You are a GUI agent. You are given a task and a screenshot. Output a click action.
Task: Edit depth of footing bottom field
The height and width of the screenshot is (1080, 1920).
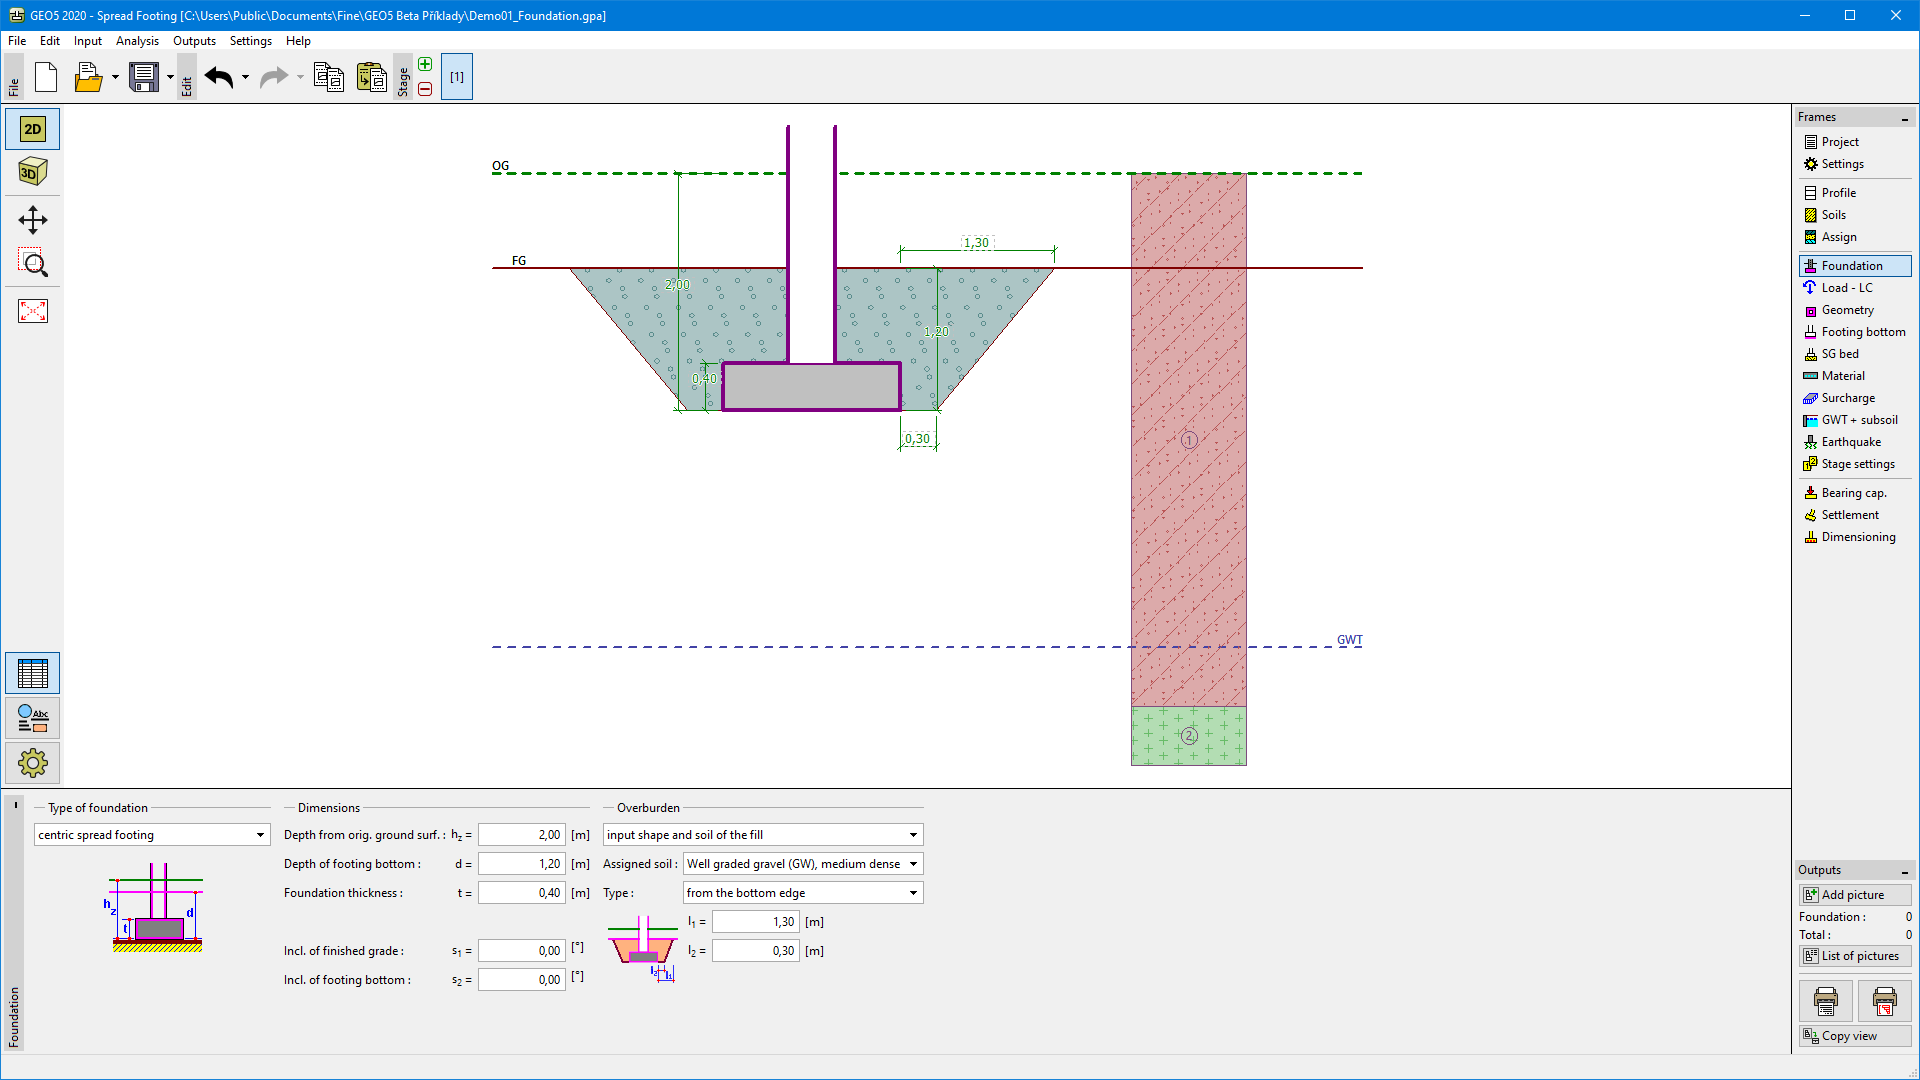[522, 864]
